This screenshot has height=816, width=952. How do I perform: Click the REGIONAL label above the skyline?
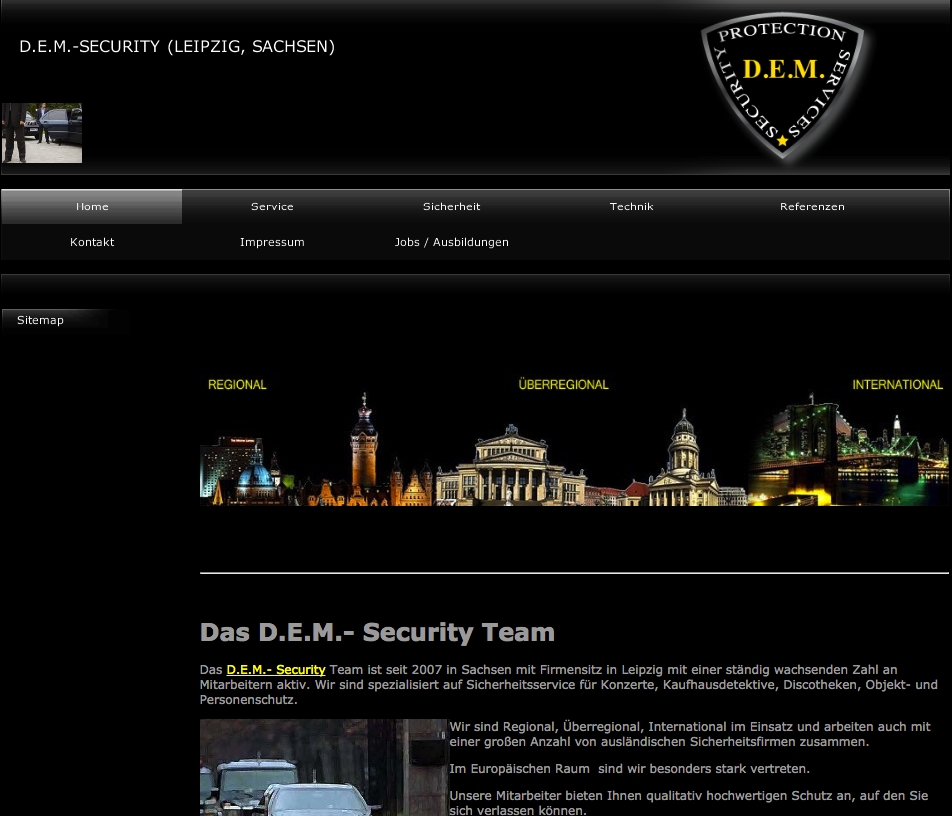point(237,384)
